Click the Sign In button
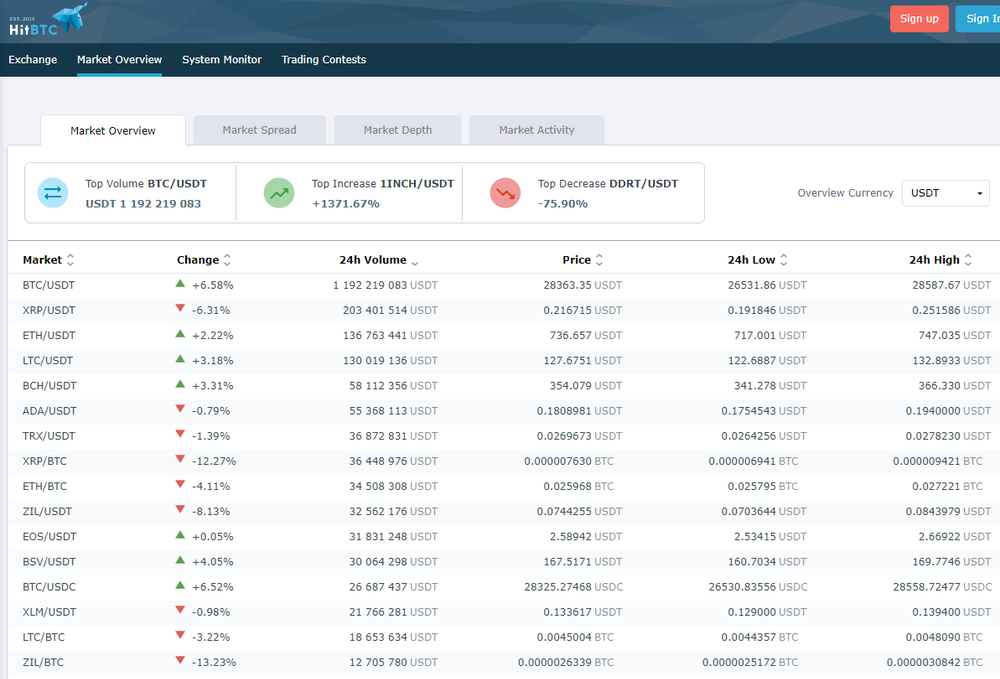This screenshot has height=679, width=1000. click(x=980, y=18)
